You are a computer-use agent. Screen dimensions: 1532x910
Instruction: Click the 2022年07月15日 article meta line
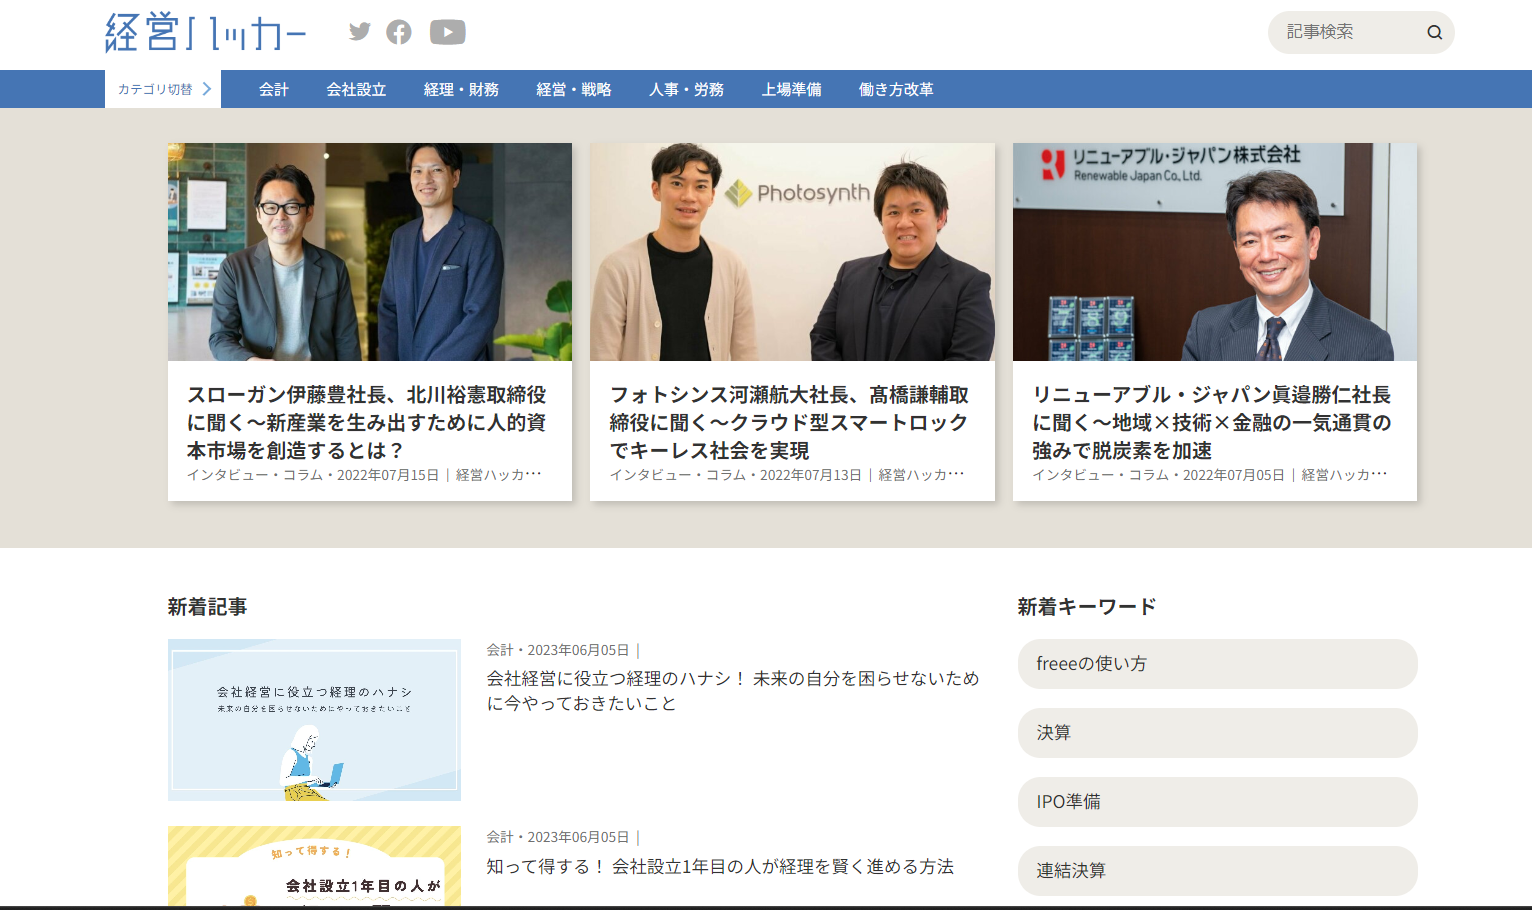tap(365, 475)
